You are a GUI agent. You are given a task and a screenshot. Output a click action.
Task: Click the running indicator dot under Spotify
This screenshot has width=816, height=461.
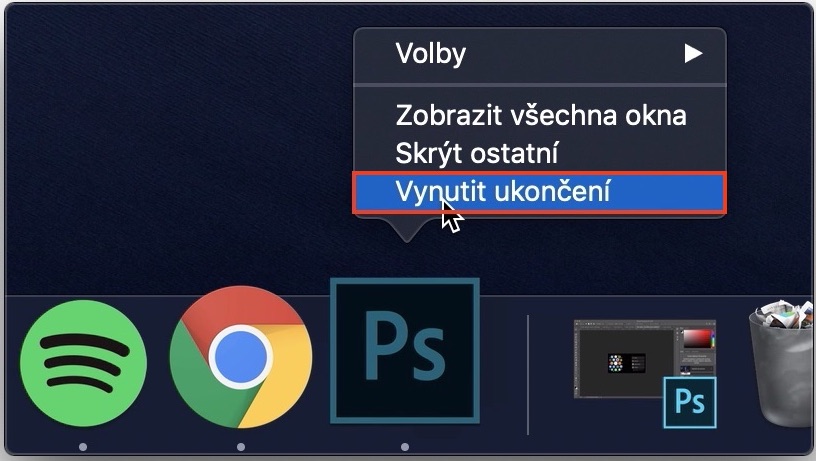pyautogui.click(x=83, y=447)
